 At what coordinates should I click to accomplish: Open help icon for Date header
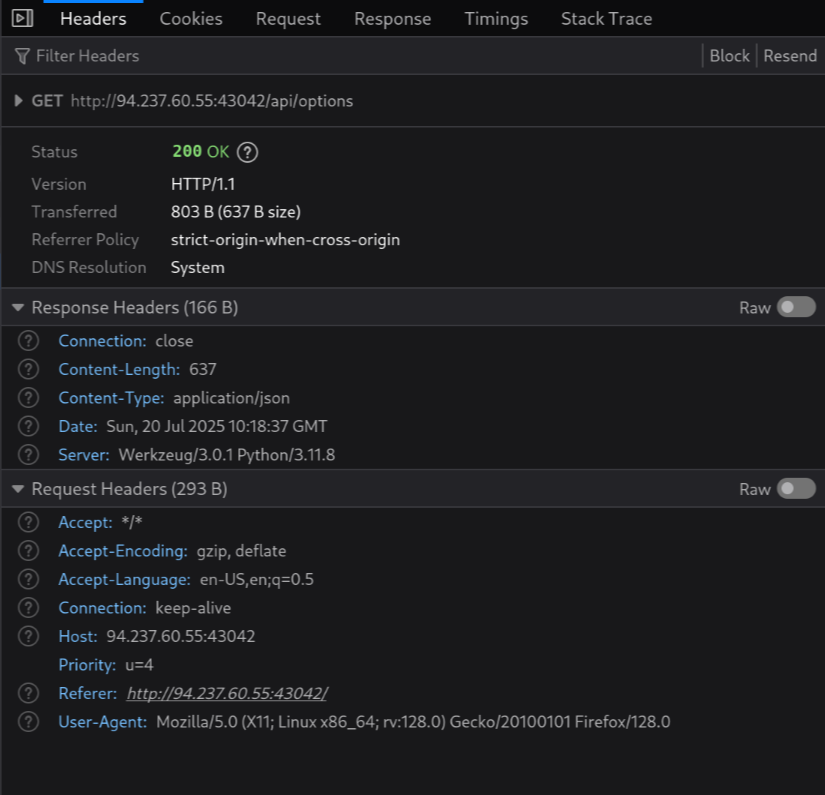[28, 426]
